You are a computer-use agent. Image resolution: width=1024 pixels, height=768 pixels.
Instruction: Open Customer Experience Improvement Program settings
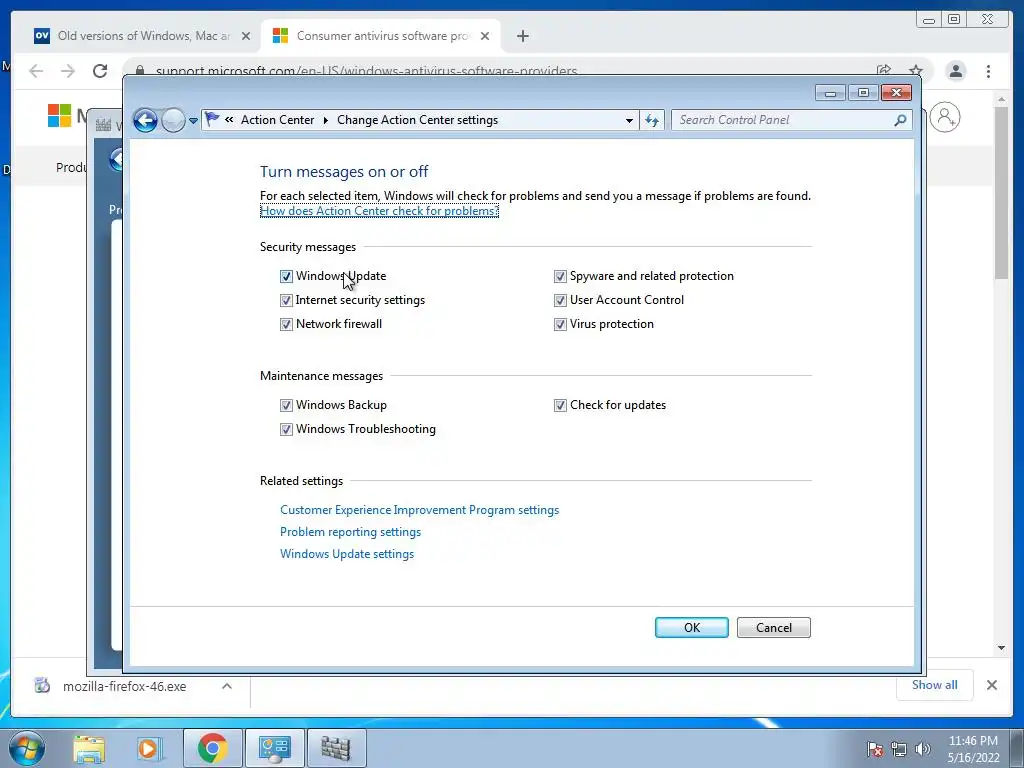click(419, 510)
